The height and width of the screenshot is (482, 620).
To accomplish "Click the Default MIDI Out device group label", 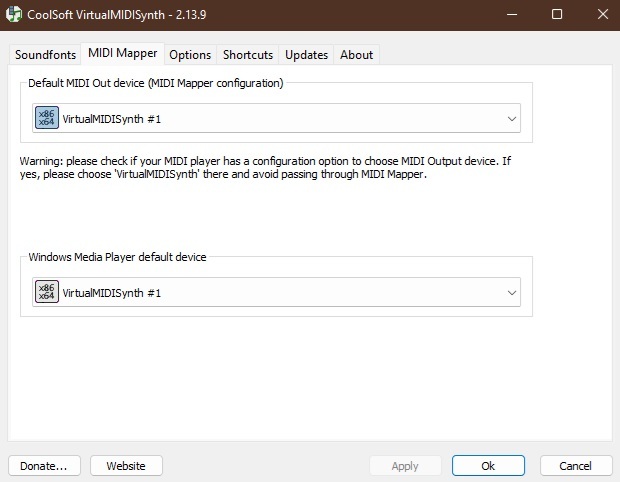I will click(156, 83).
